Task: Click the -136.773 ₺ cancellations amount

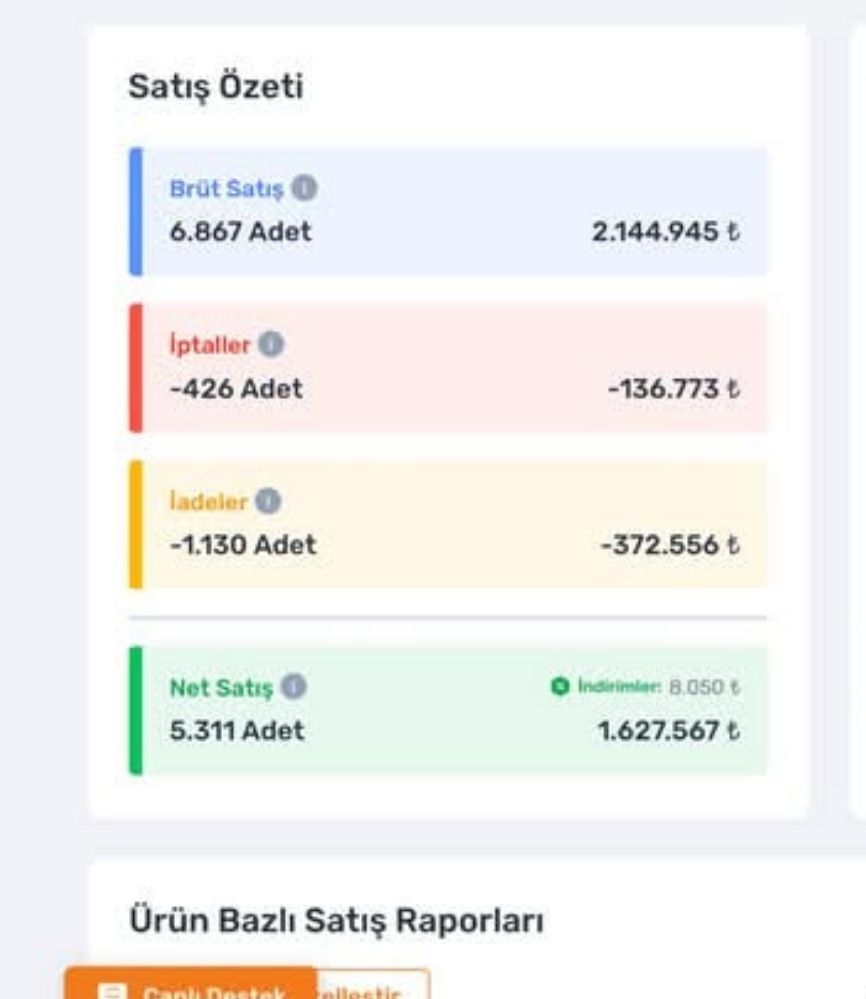Action: click(x=674, y=389)
